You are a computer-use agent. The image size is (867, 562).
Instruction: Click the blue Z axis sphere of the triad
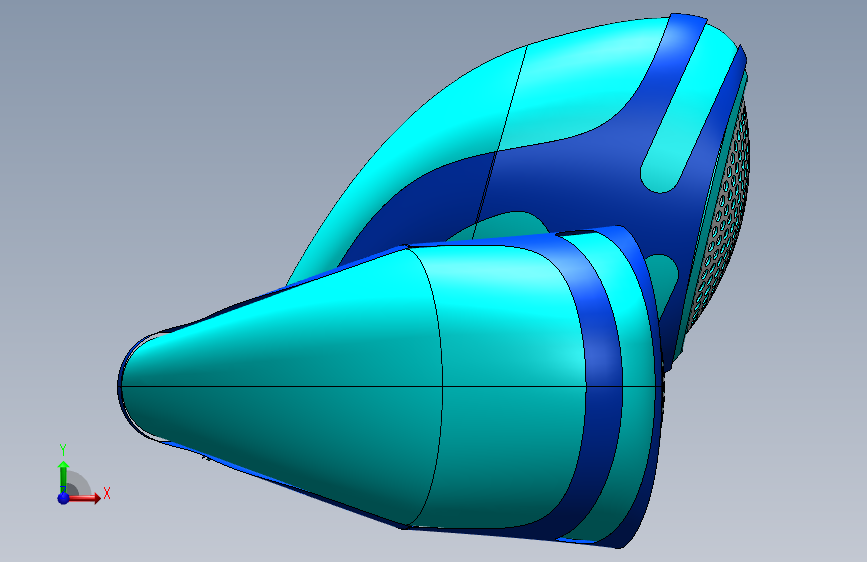click(x=64, y=498)
